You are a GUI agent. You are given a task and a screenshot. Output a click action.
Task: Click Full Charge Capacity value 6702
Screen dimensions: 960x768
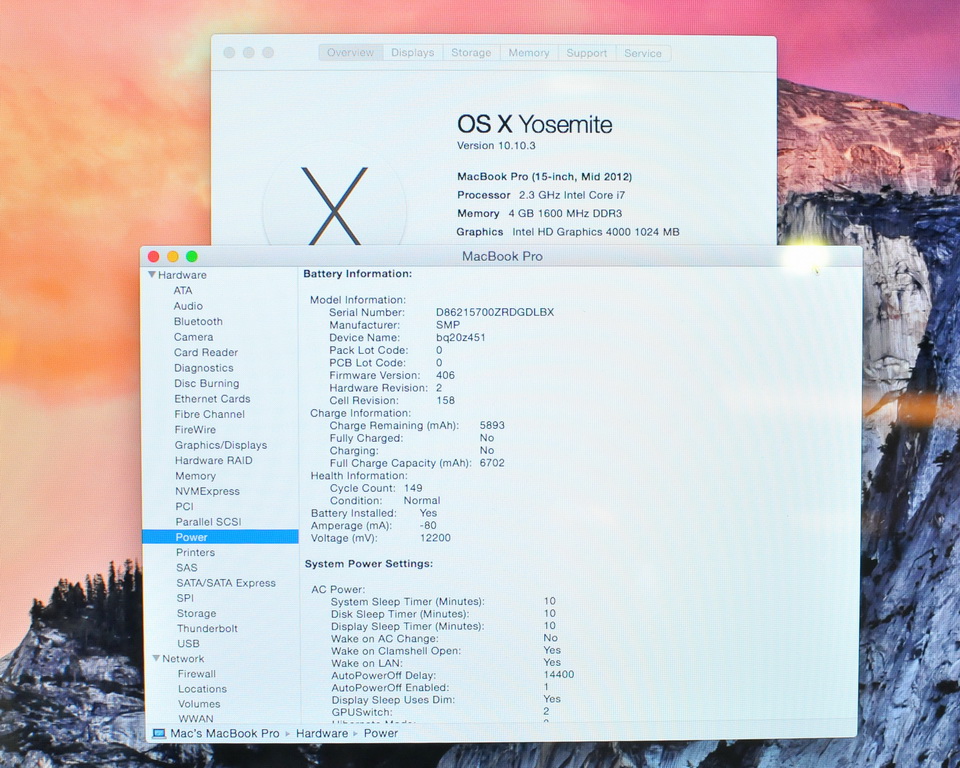pos(492,463)
